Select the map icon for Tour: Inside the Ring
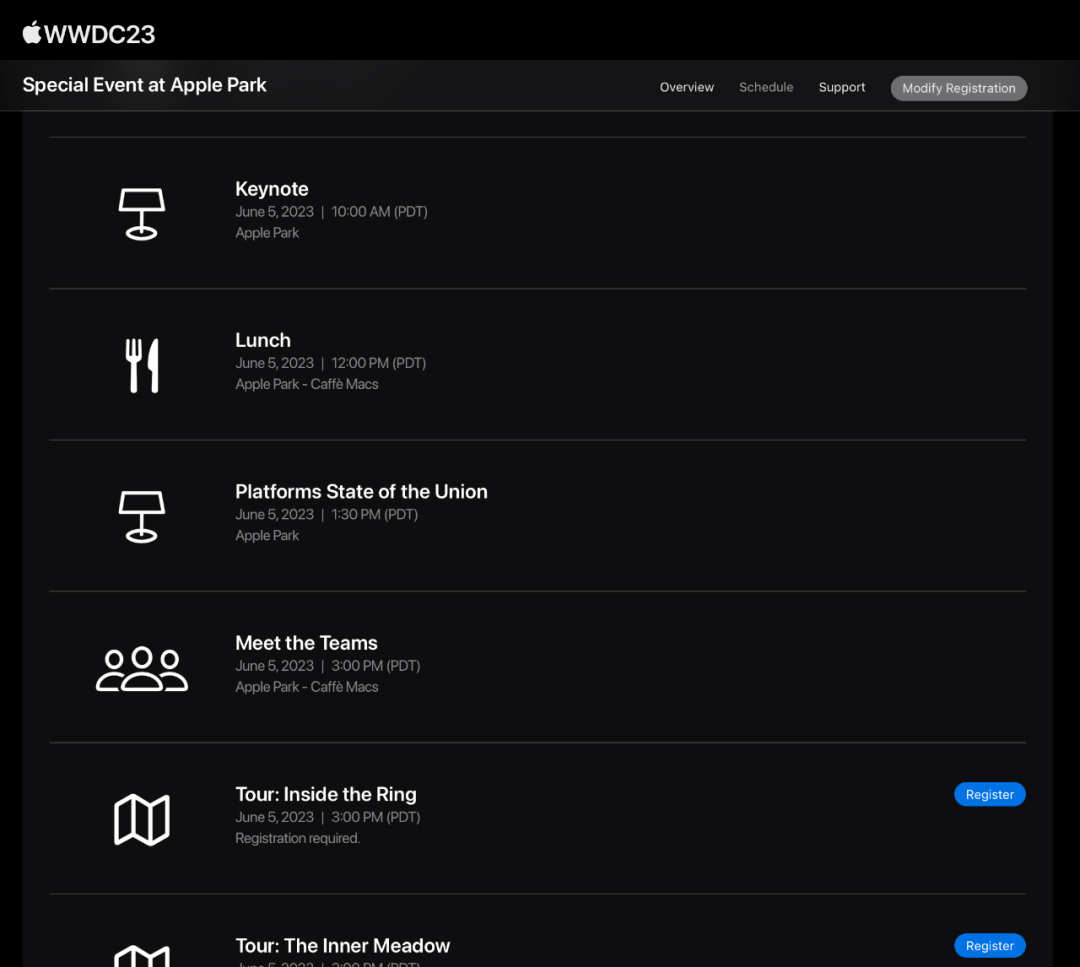The height and width of the screenshot is (967, 1080). tap(142, 818)
